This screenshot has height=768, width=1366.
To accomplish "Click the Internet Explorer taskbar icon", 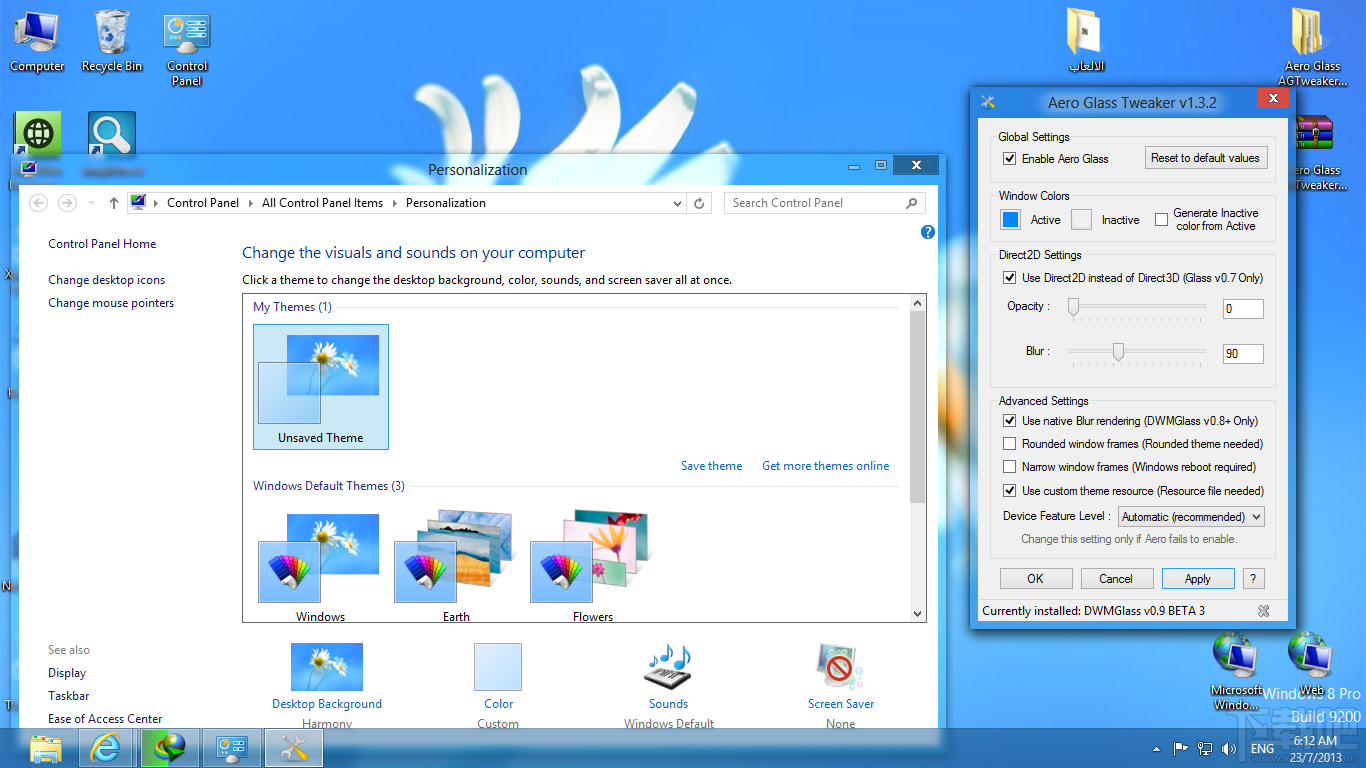I will [x=106, y=747].
